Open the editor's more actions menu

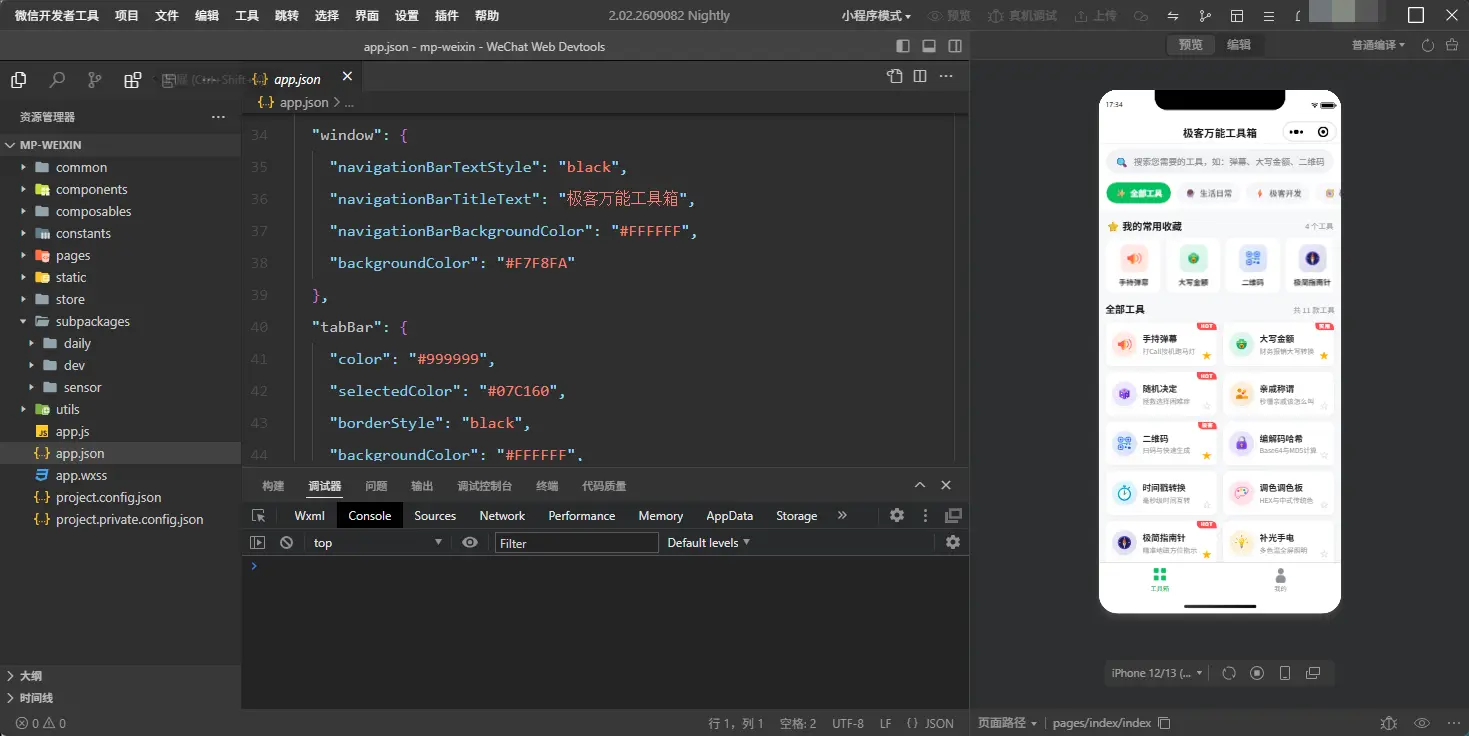(x=946, y=76)
